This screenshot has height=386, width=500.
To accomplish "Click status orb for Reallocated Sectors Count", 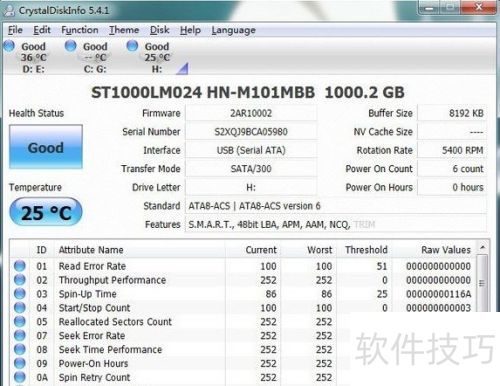I will pyautogui.click(x=20, y=321).
